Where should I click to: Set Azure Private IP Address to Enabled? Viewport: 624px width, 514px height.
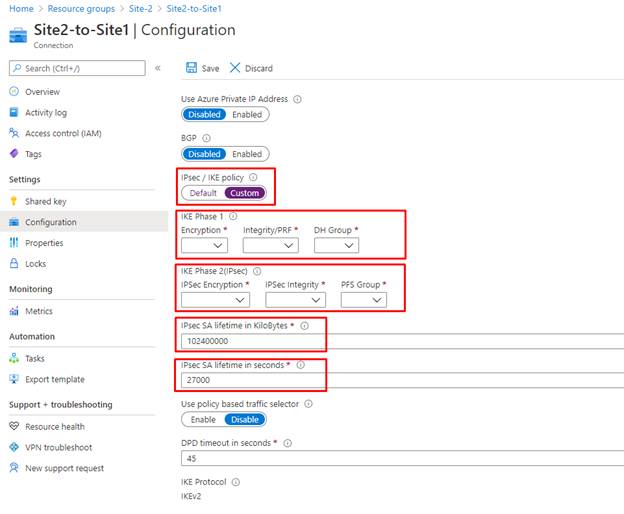click(x=247, y=115)
